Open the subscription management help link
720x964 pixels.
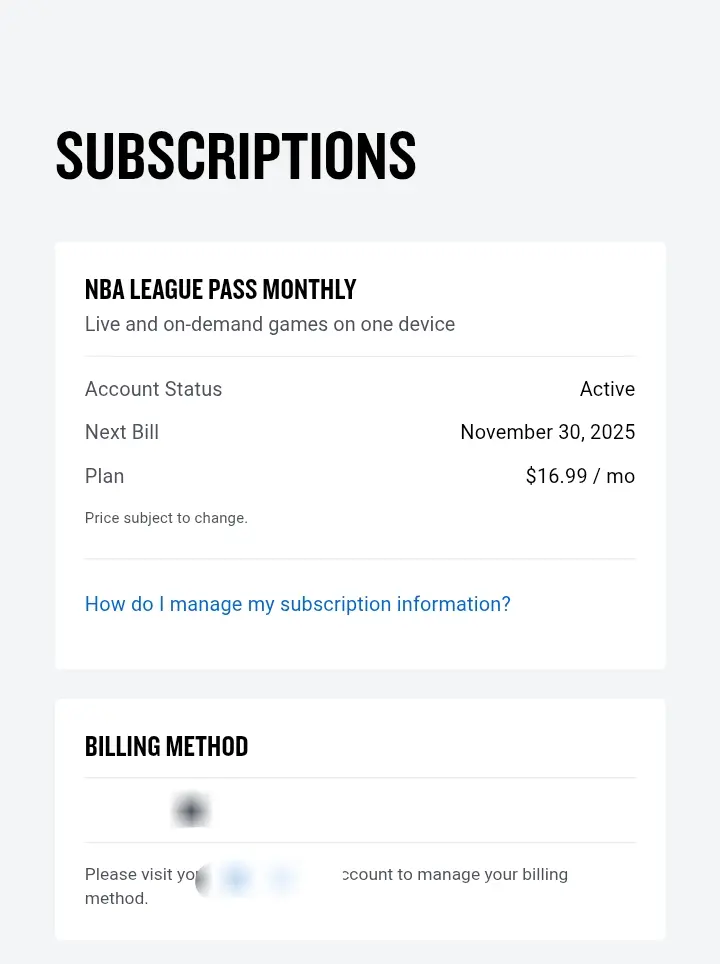[298, 604]
